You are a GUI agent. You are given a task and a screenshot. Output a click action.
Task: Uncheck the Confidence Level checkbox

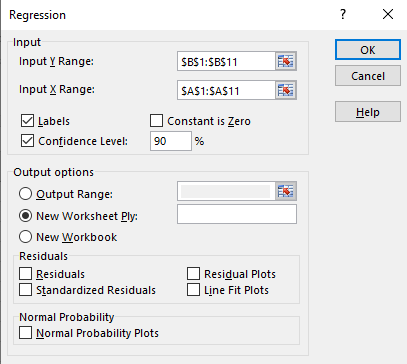(x=27, y=141)
